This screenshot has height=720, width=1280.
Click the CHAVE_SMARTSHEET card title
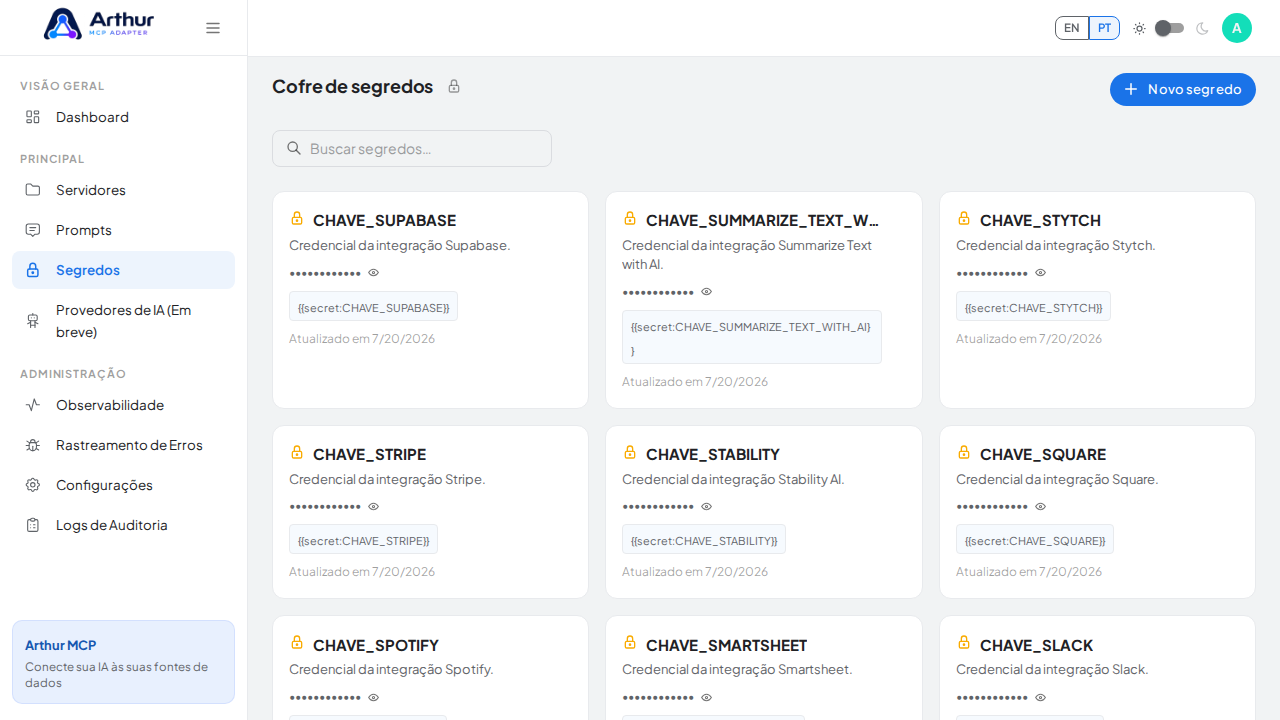tap(726, 645)
